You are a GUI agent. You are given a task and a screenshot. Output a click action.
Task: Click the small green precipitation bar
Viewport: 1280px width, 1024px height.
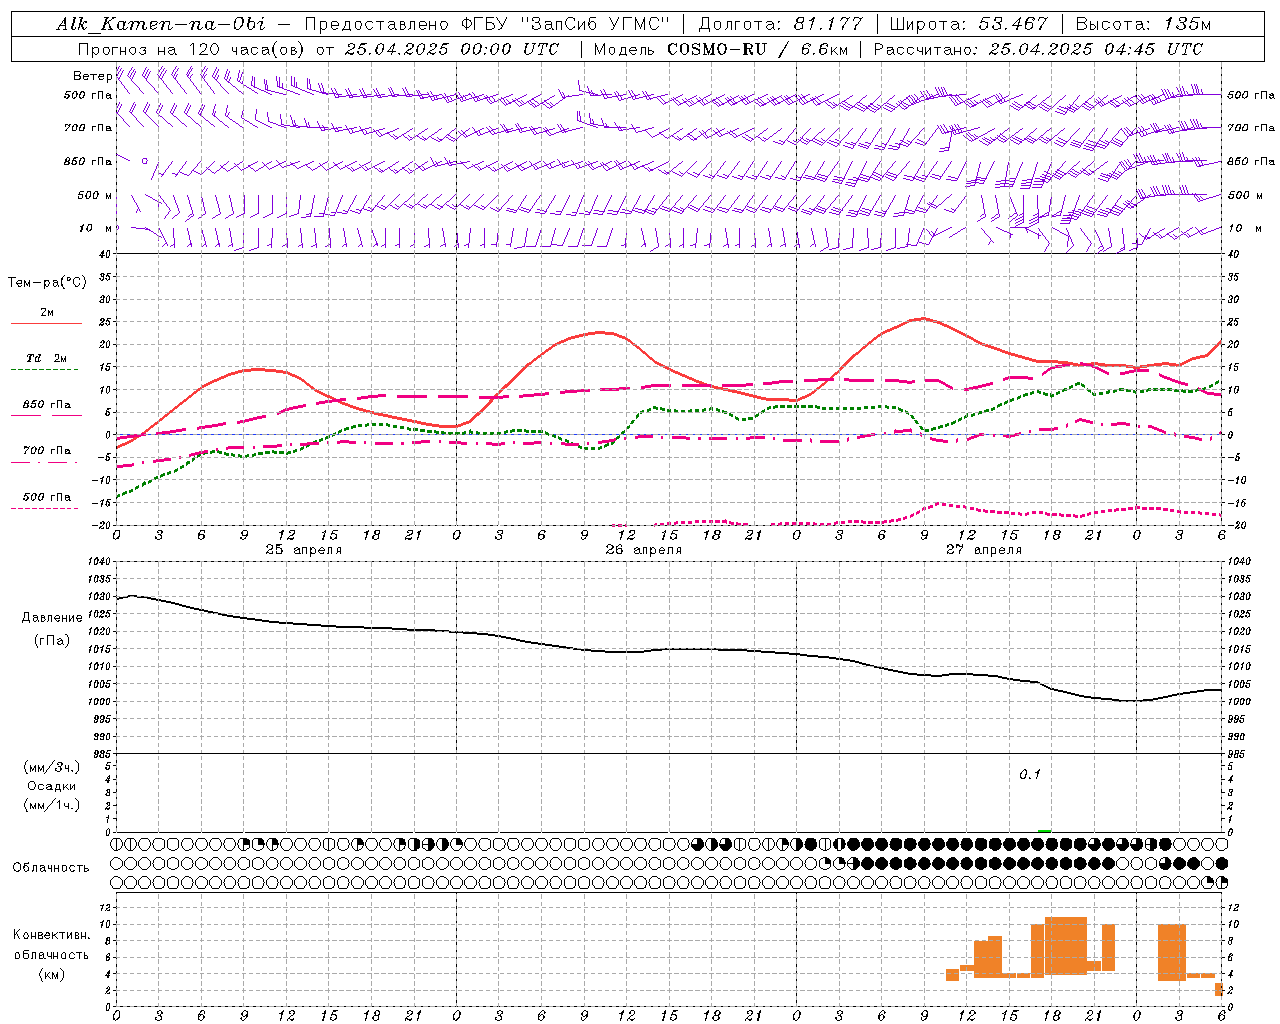coord(1044,830)
